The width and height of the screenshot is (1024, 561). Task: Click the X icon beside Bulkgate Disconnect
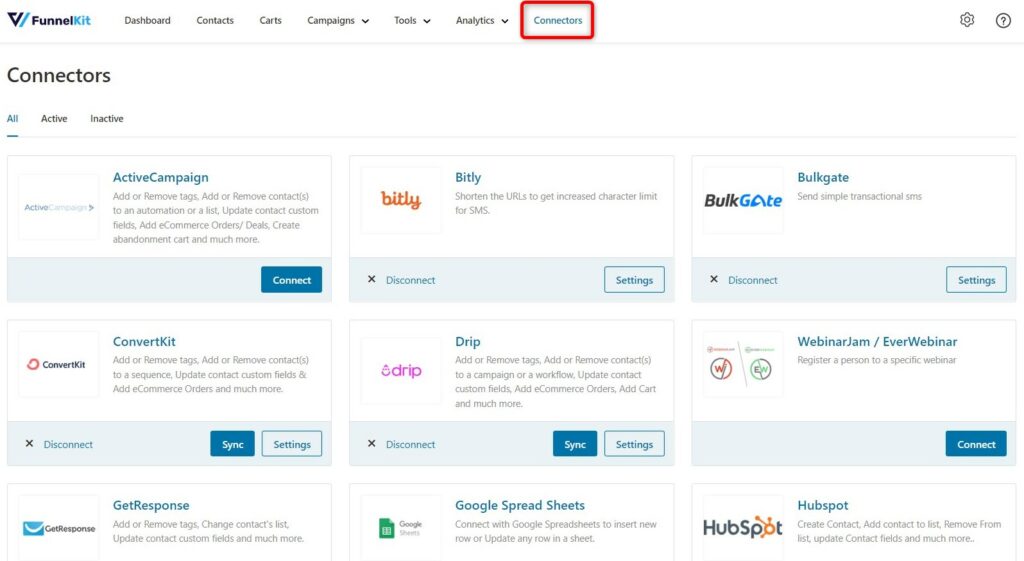(714, 280)
